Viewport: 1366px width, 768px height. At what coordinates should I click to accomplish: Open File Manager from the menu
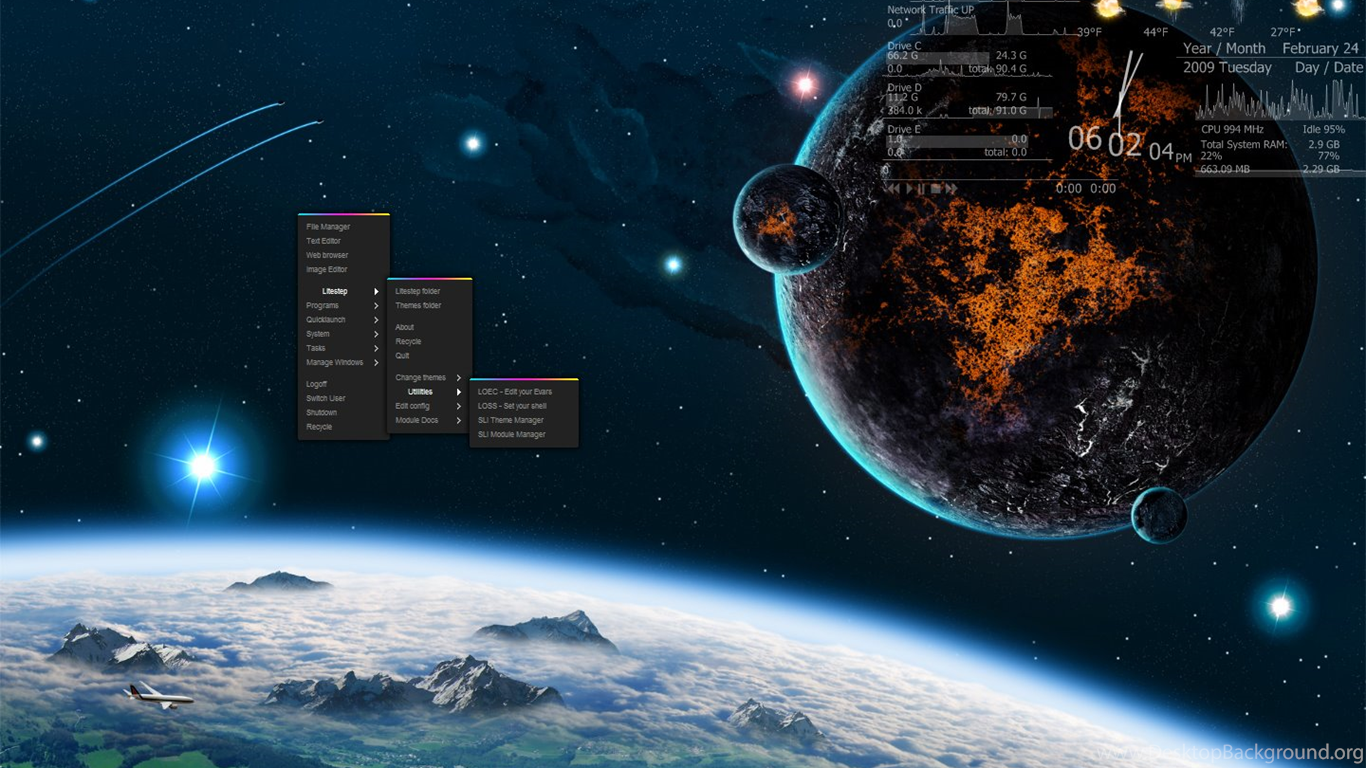[x=329, y=227]
